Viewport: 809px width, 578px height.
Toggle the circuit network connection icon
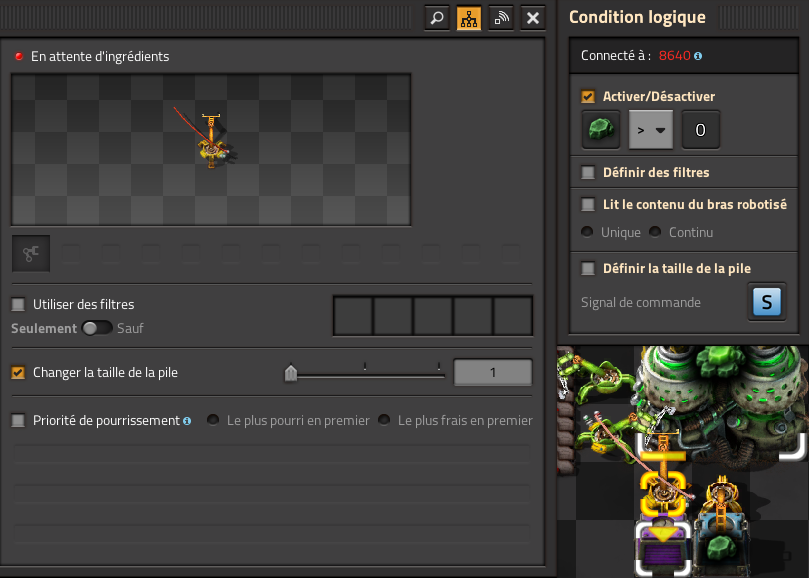[x=469, y=19]
